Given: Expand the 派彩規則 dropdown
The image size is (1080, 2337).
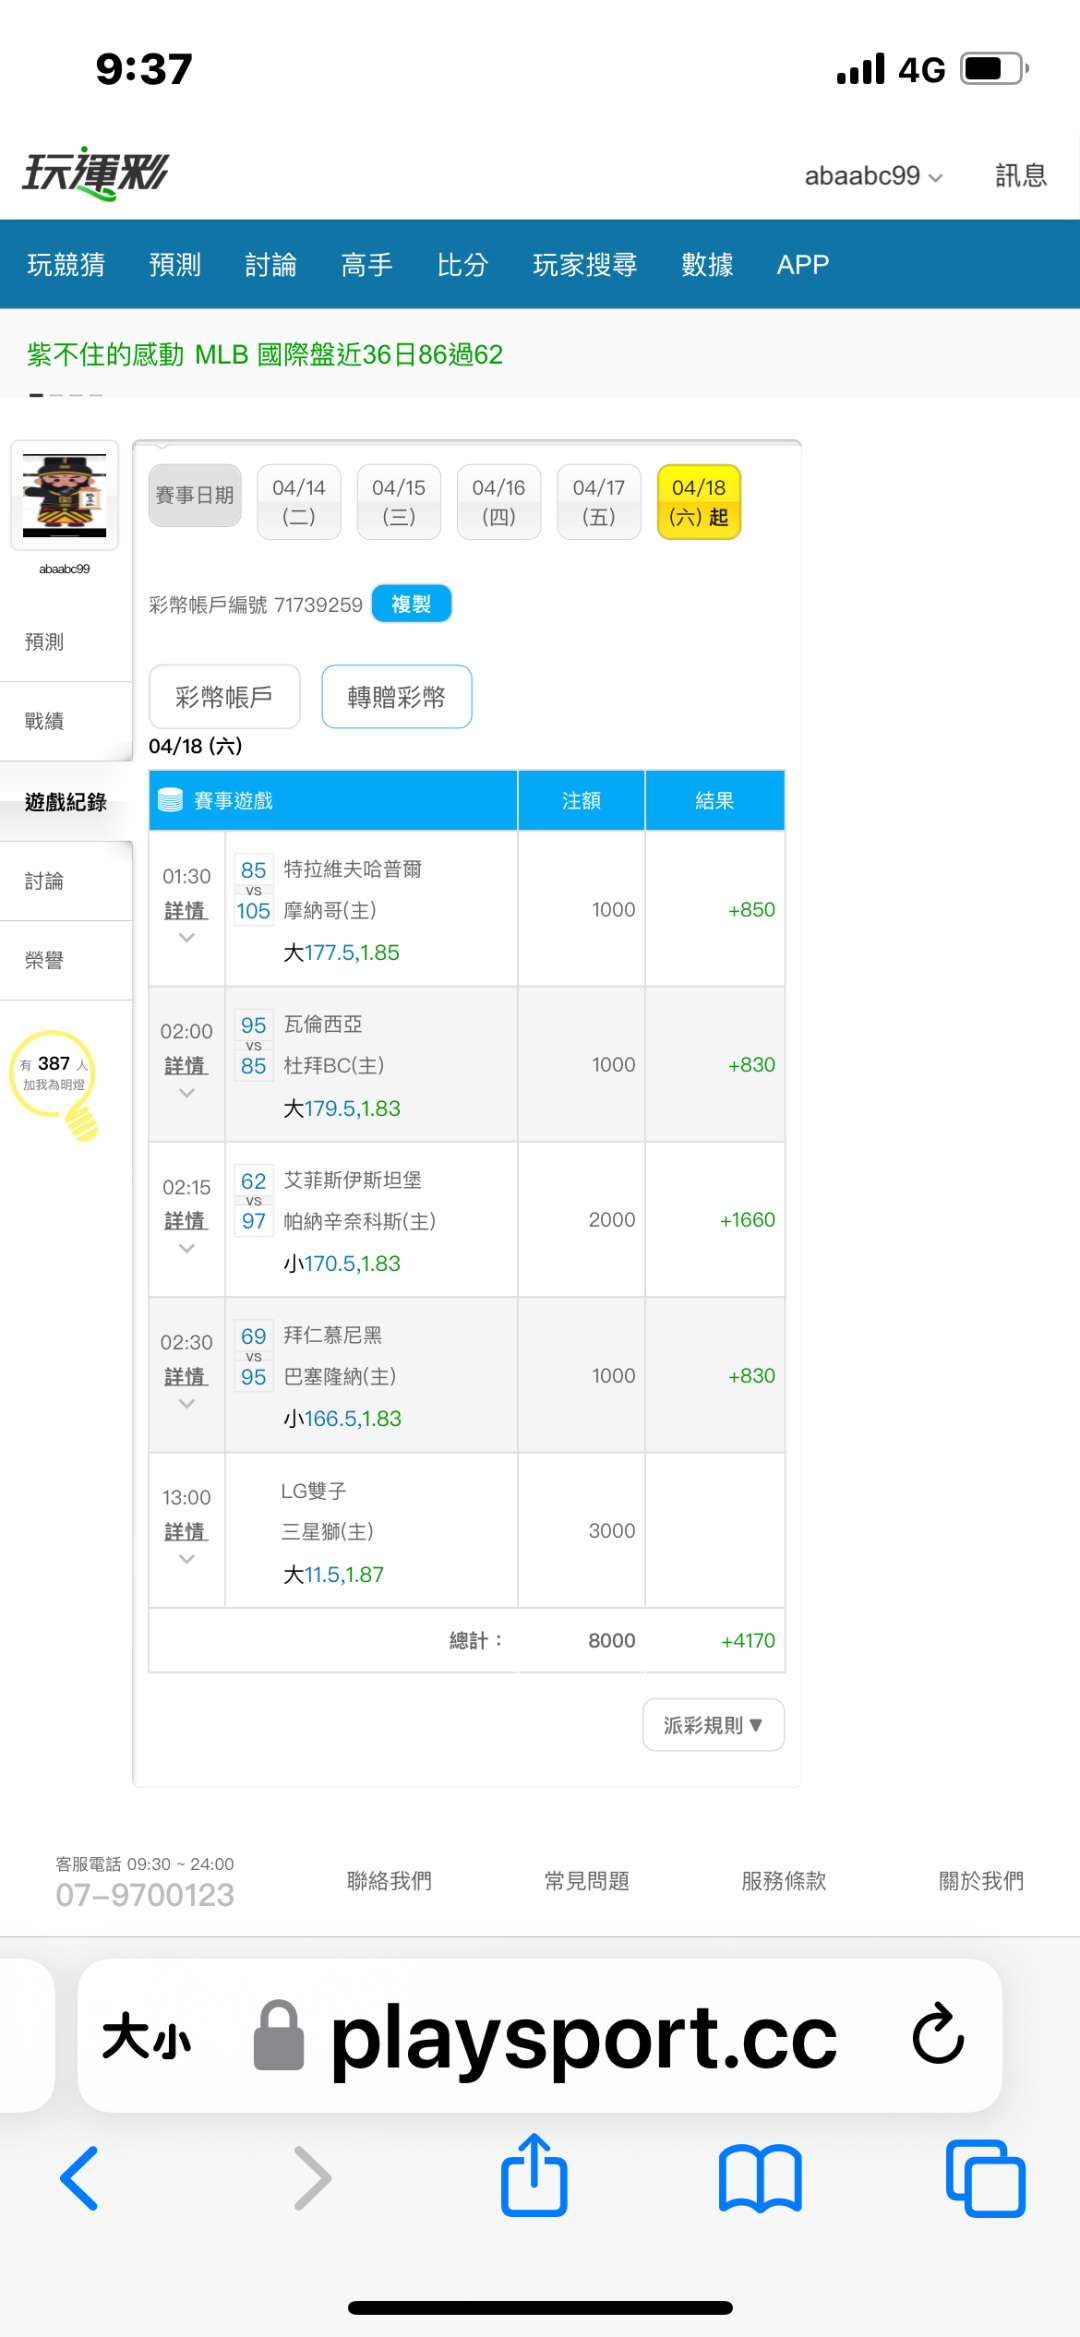Looking at the screenshot, I should pyautogui.click(x=713, y=1725).
